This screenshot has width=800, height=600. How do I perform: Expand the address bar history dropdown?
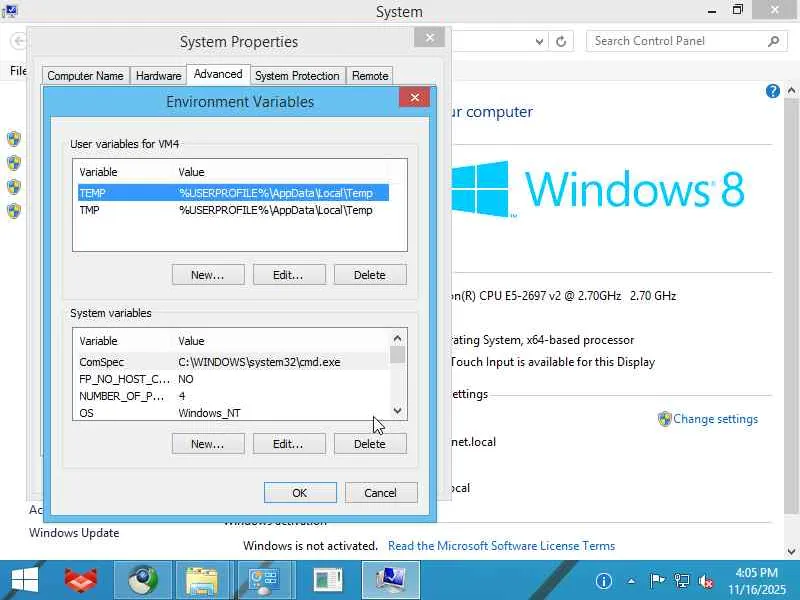click(x=539, y=41)
